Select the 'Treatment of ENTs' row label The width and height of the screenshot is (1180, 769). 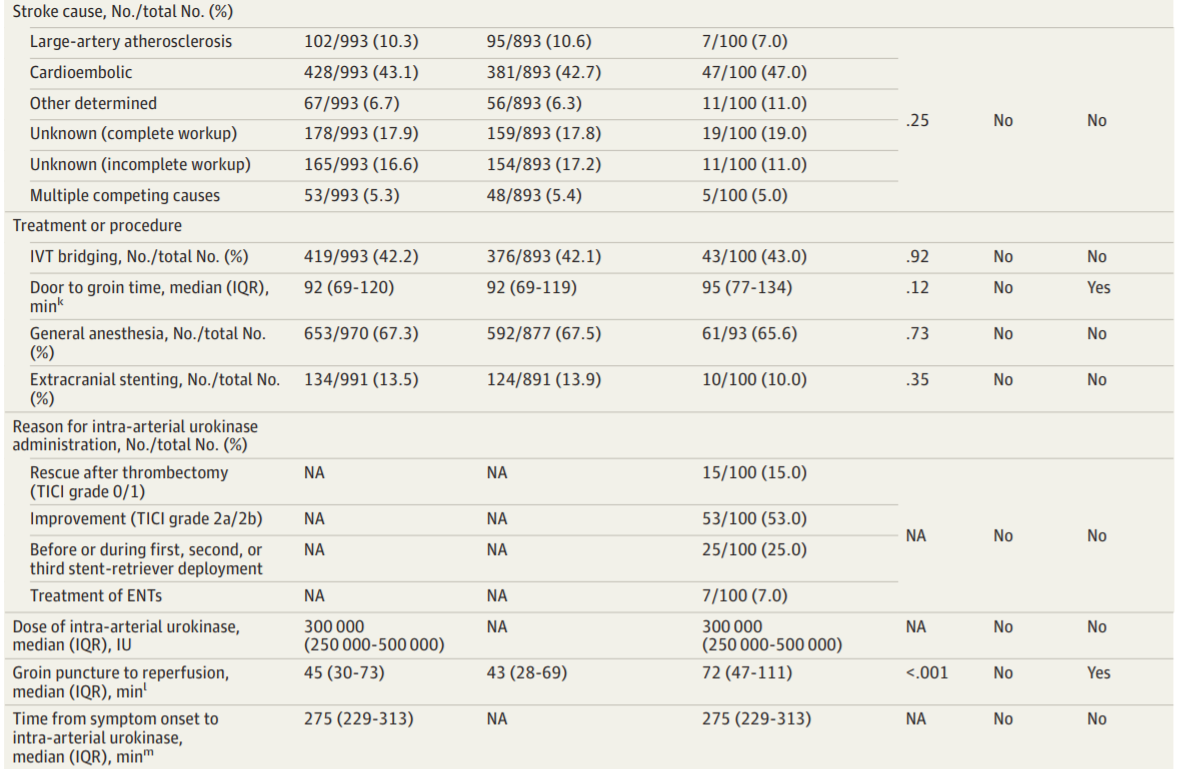[x=96, y=595]
